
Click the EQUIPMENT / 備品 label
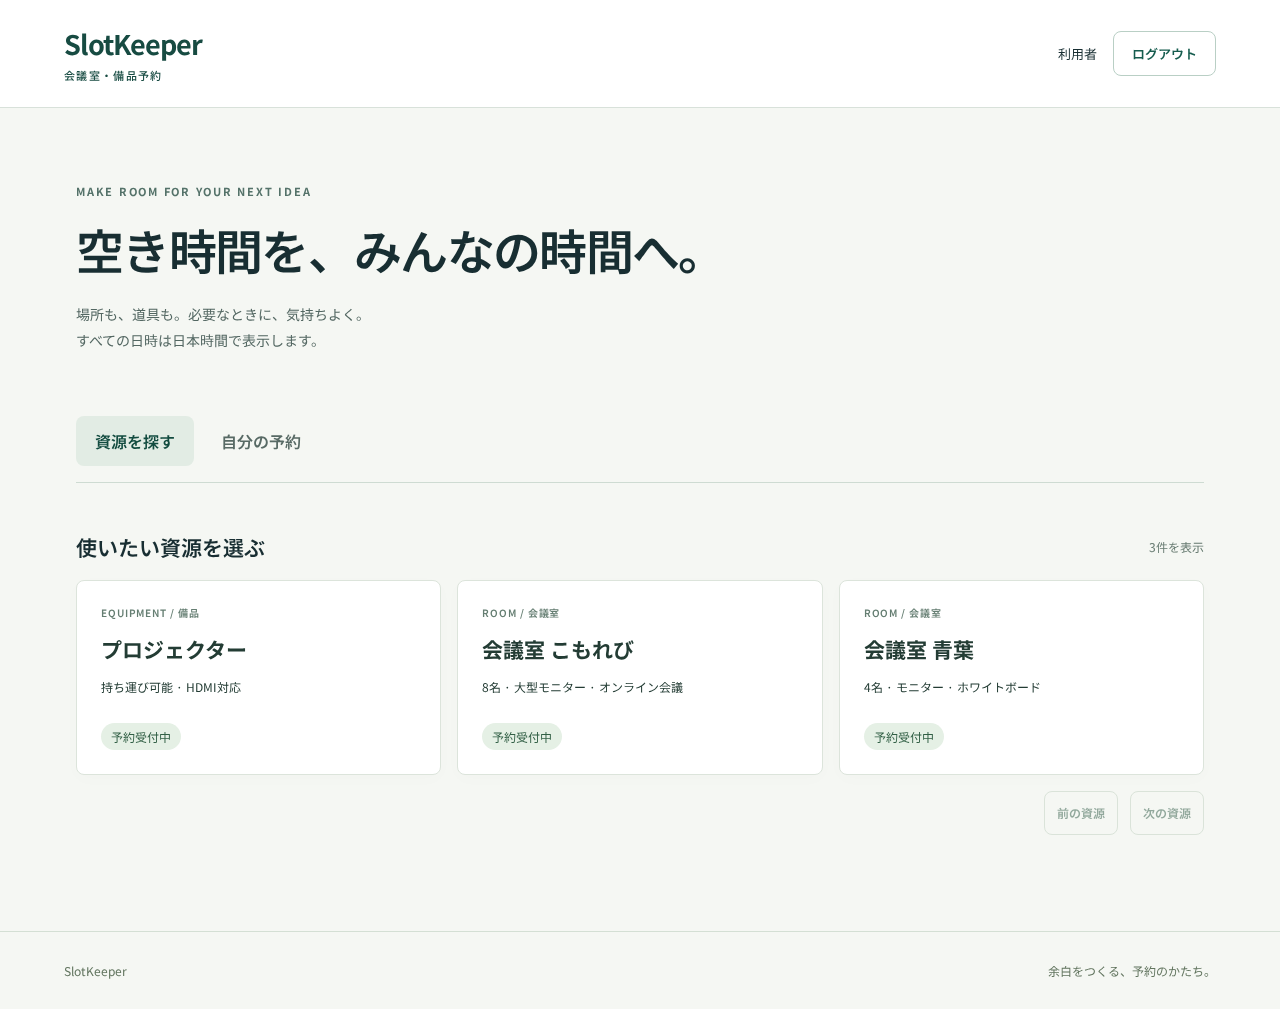[150, 613]
